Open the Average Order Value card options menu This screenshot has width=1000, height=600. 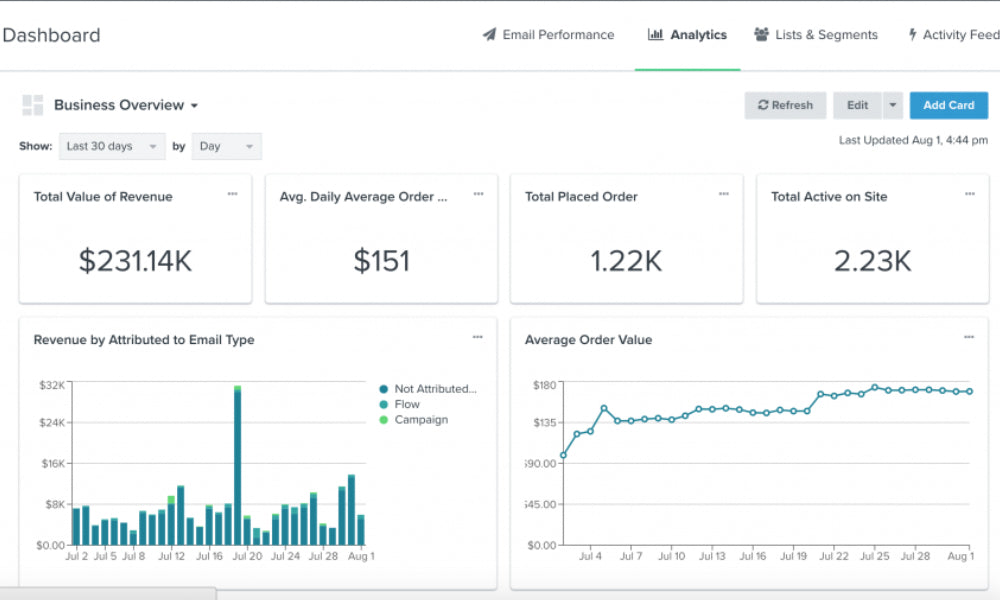(x=969, y=337)
